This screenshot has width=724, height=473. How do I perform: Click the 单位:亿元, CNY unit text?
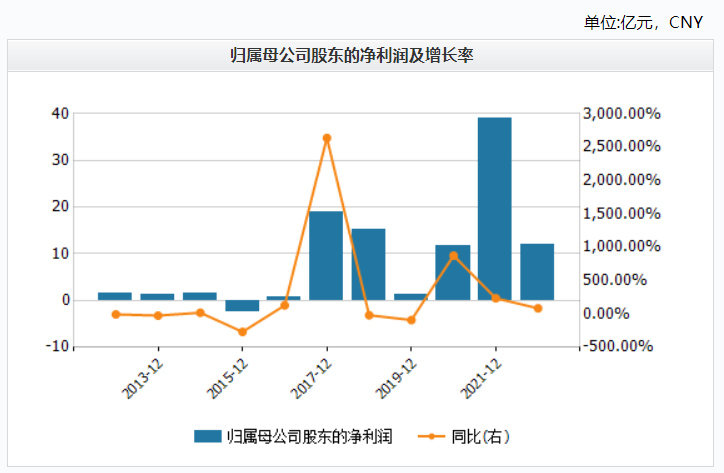650,21
